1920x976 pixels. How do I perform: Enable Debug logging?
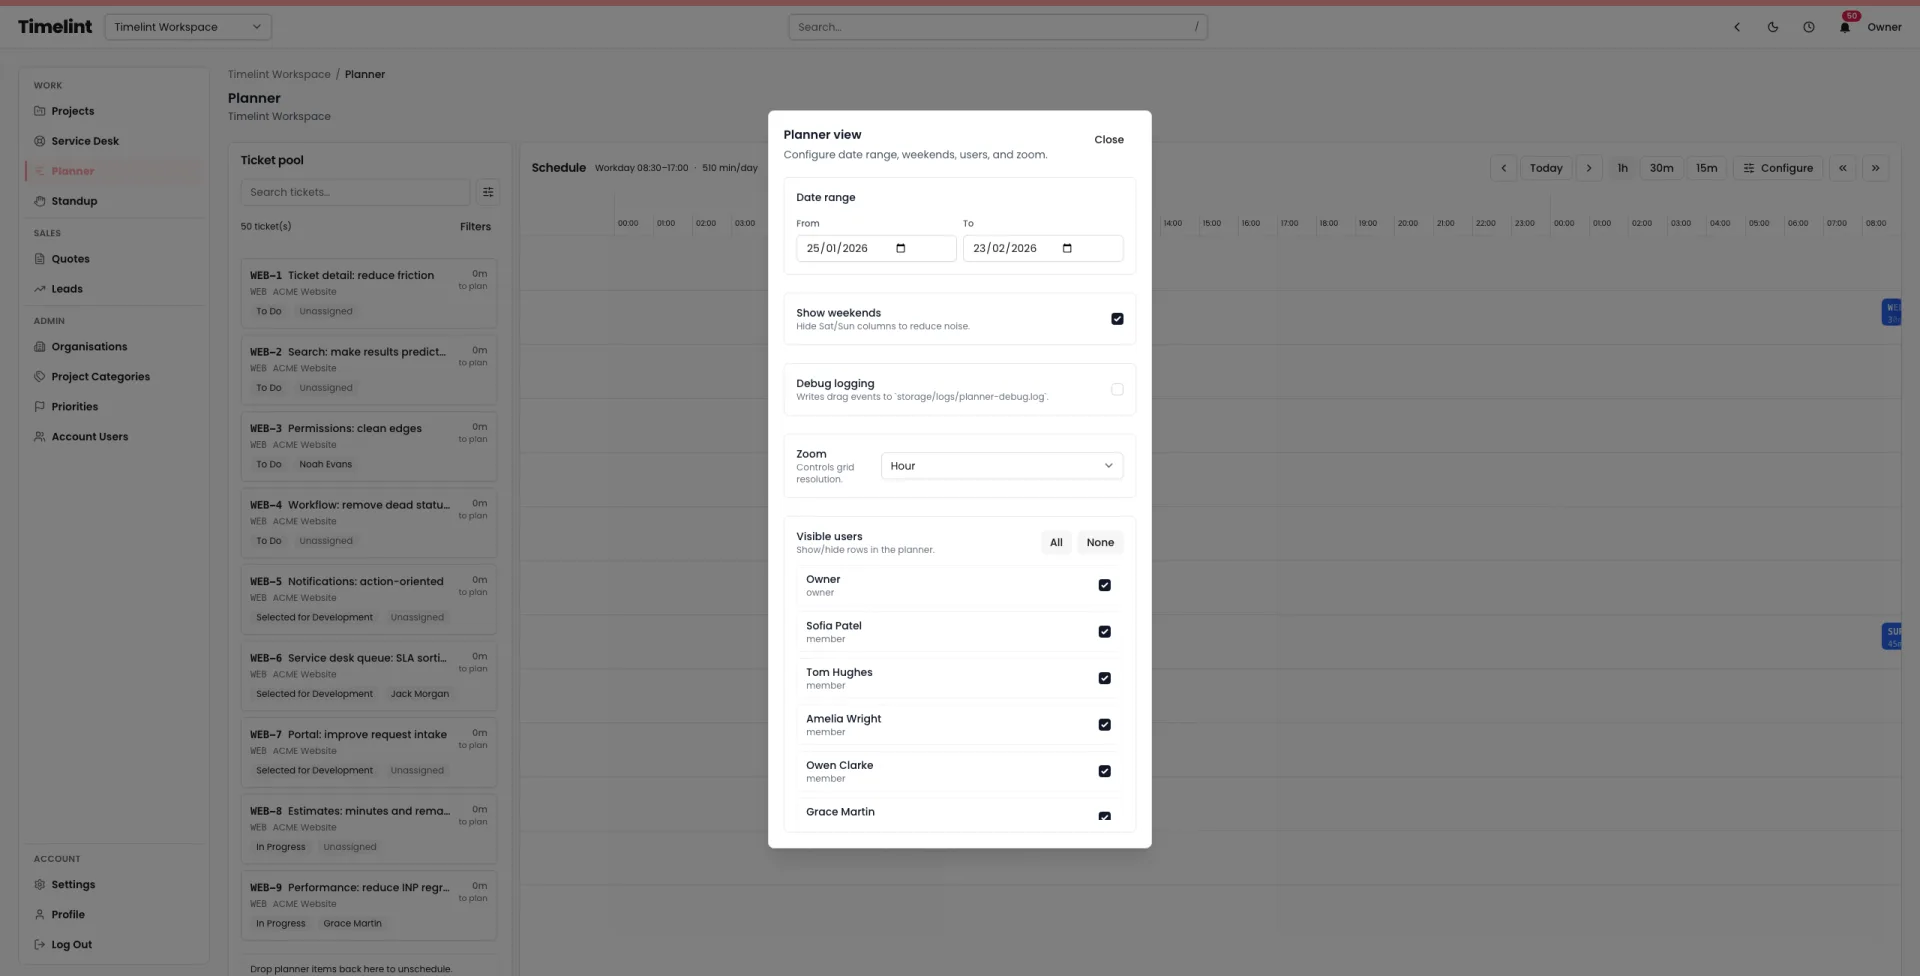(1117, 389)
